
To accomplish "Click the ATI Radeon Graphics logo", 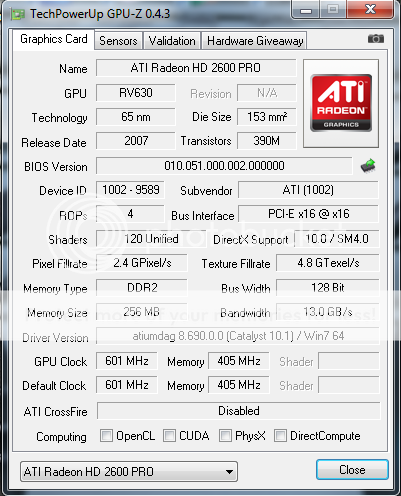I will pos(341,103).
